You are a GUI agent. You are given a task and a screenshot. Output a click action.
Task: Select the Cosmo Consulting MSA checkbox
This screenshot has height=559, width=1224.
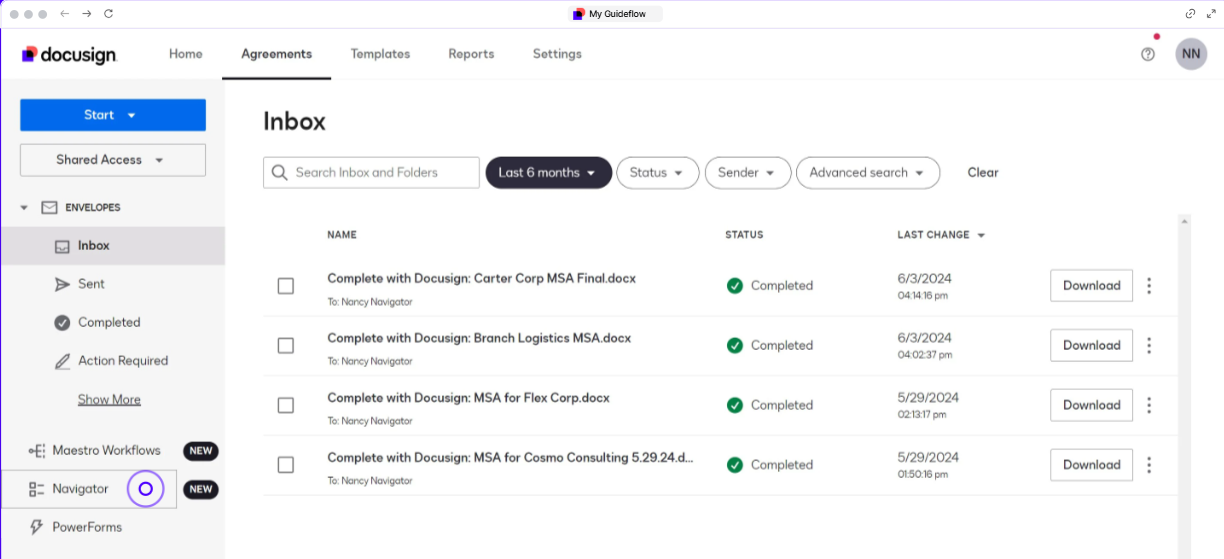[286, 465]
